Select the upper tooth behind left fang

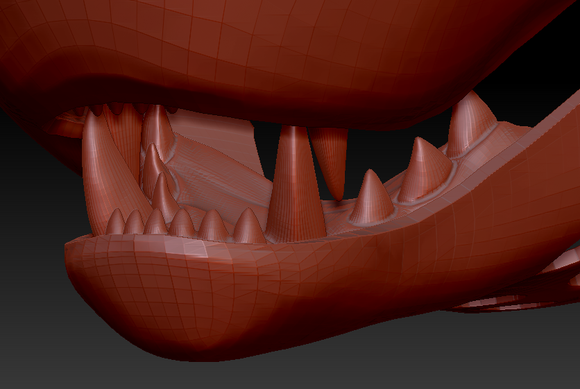click(158, 128)
